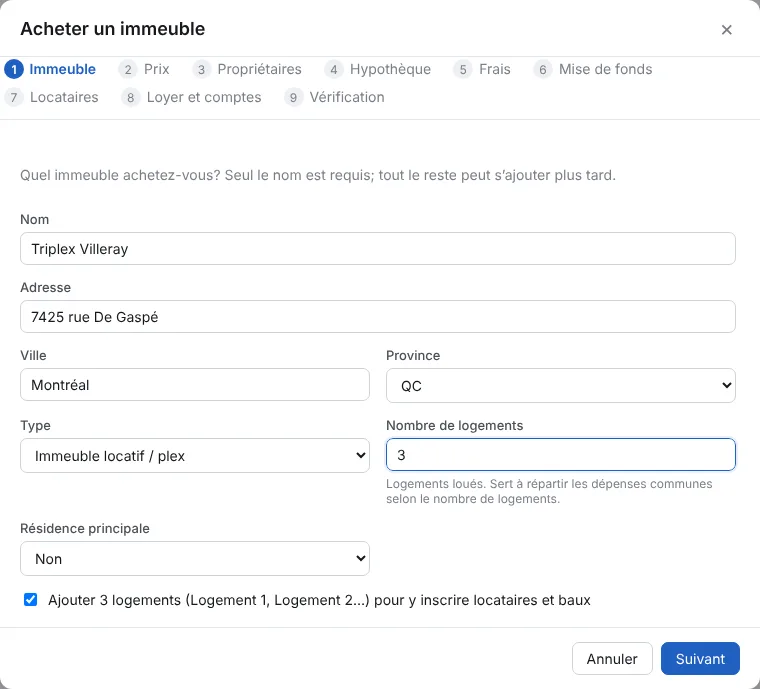The height and width of the screenshot is (689, 760).
Task: Select step 8 Loyer et comptes
Action: pos(191,97)
